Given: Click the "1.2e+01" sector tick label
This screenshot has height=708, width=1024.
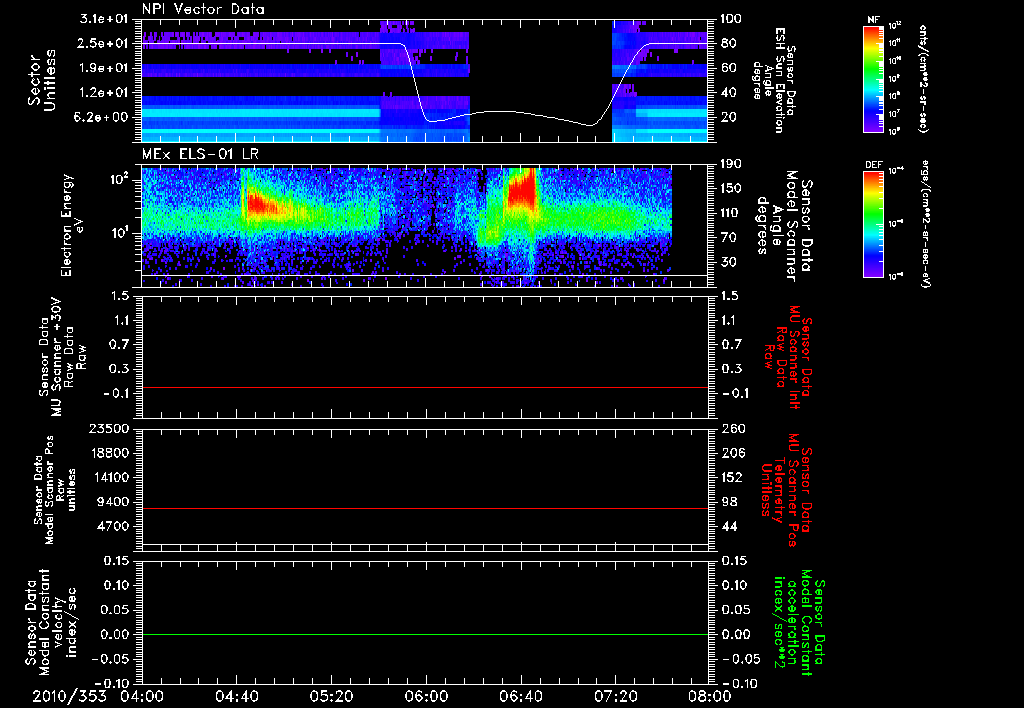Looking at the screenshot, I should tap(104, 93).
